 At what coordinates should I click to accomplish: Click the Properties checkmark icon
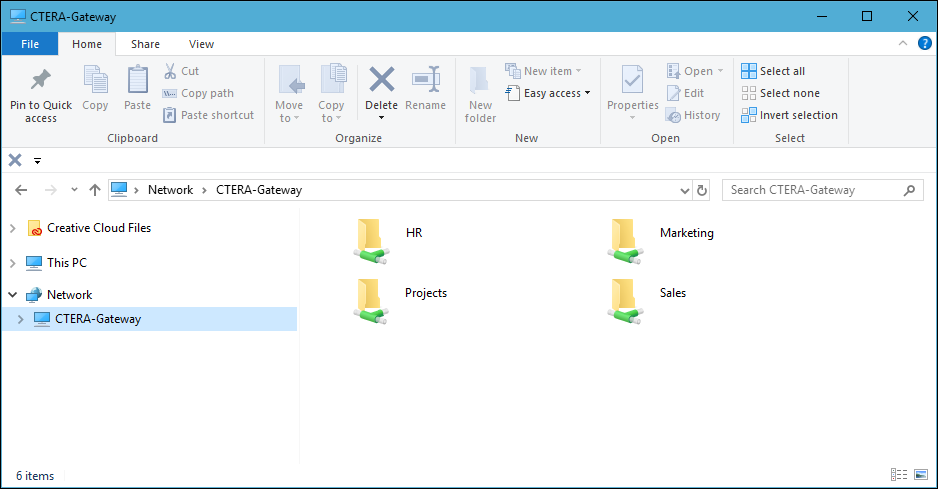pyautogui.click(x=632, y=80)
